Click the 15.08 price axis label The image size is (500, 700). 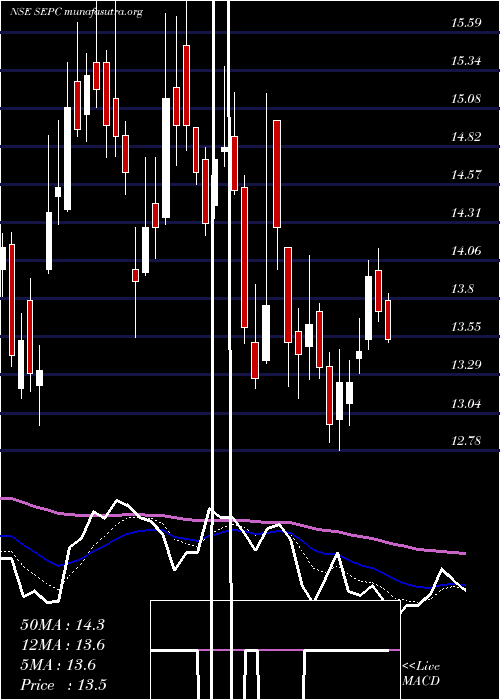point(466,98)
